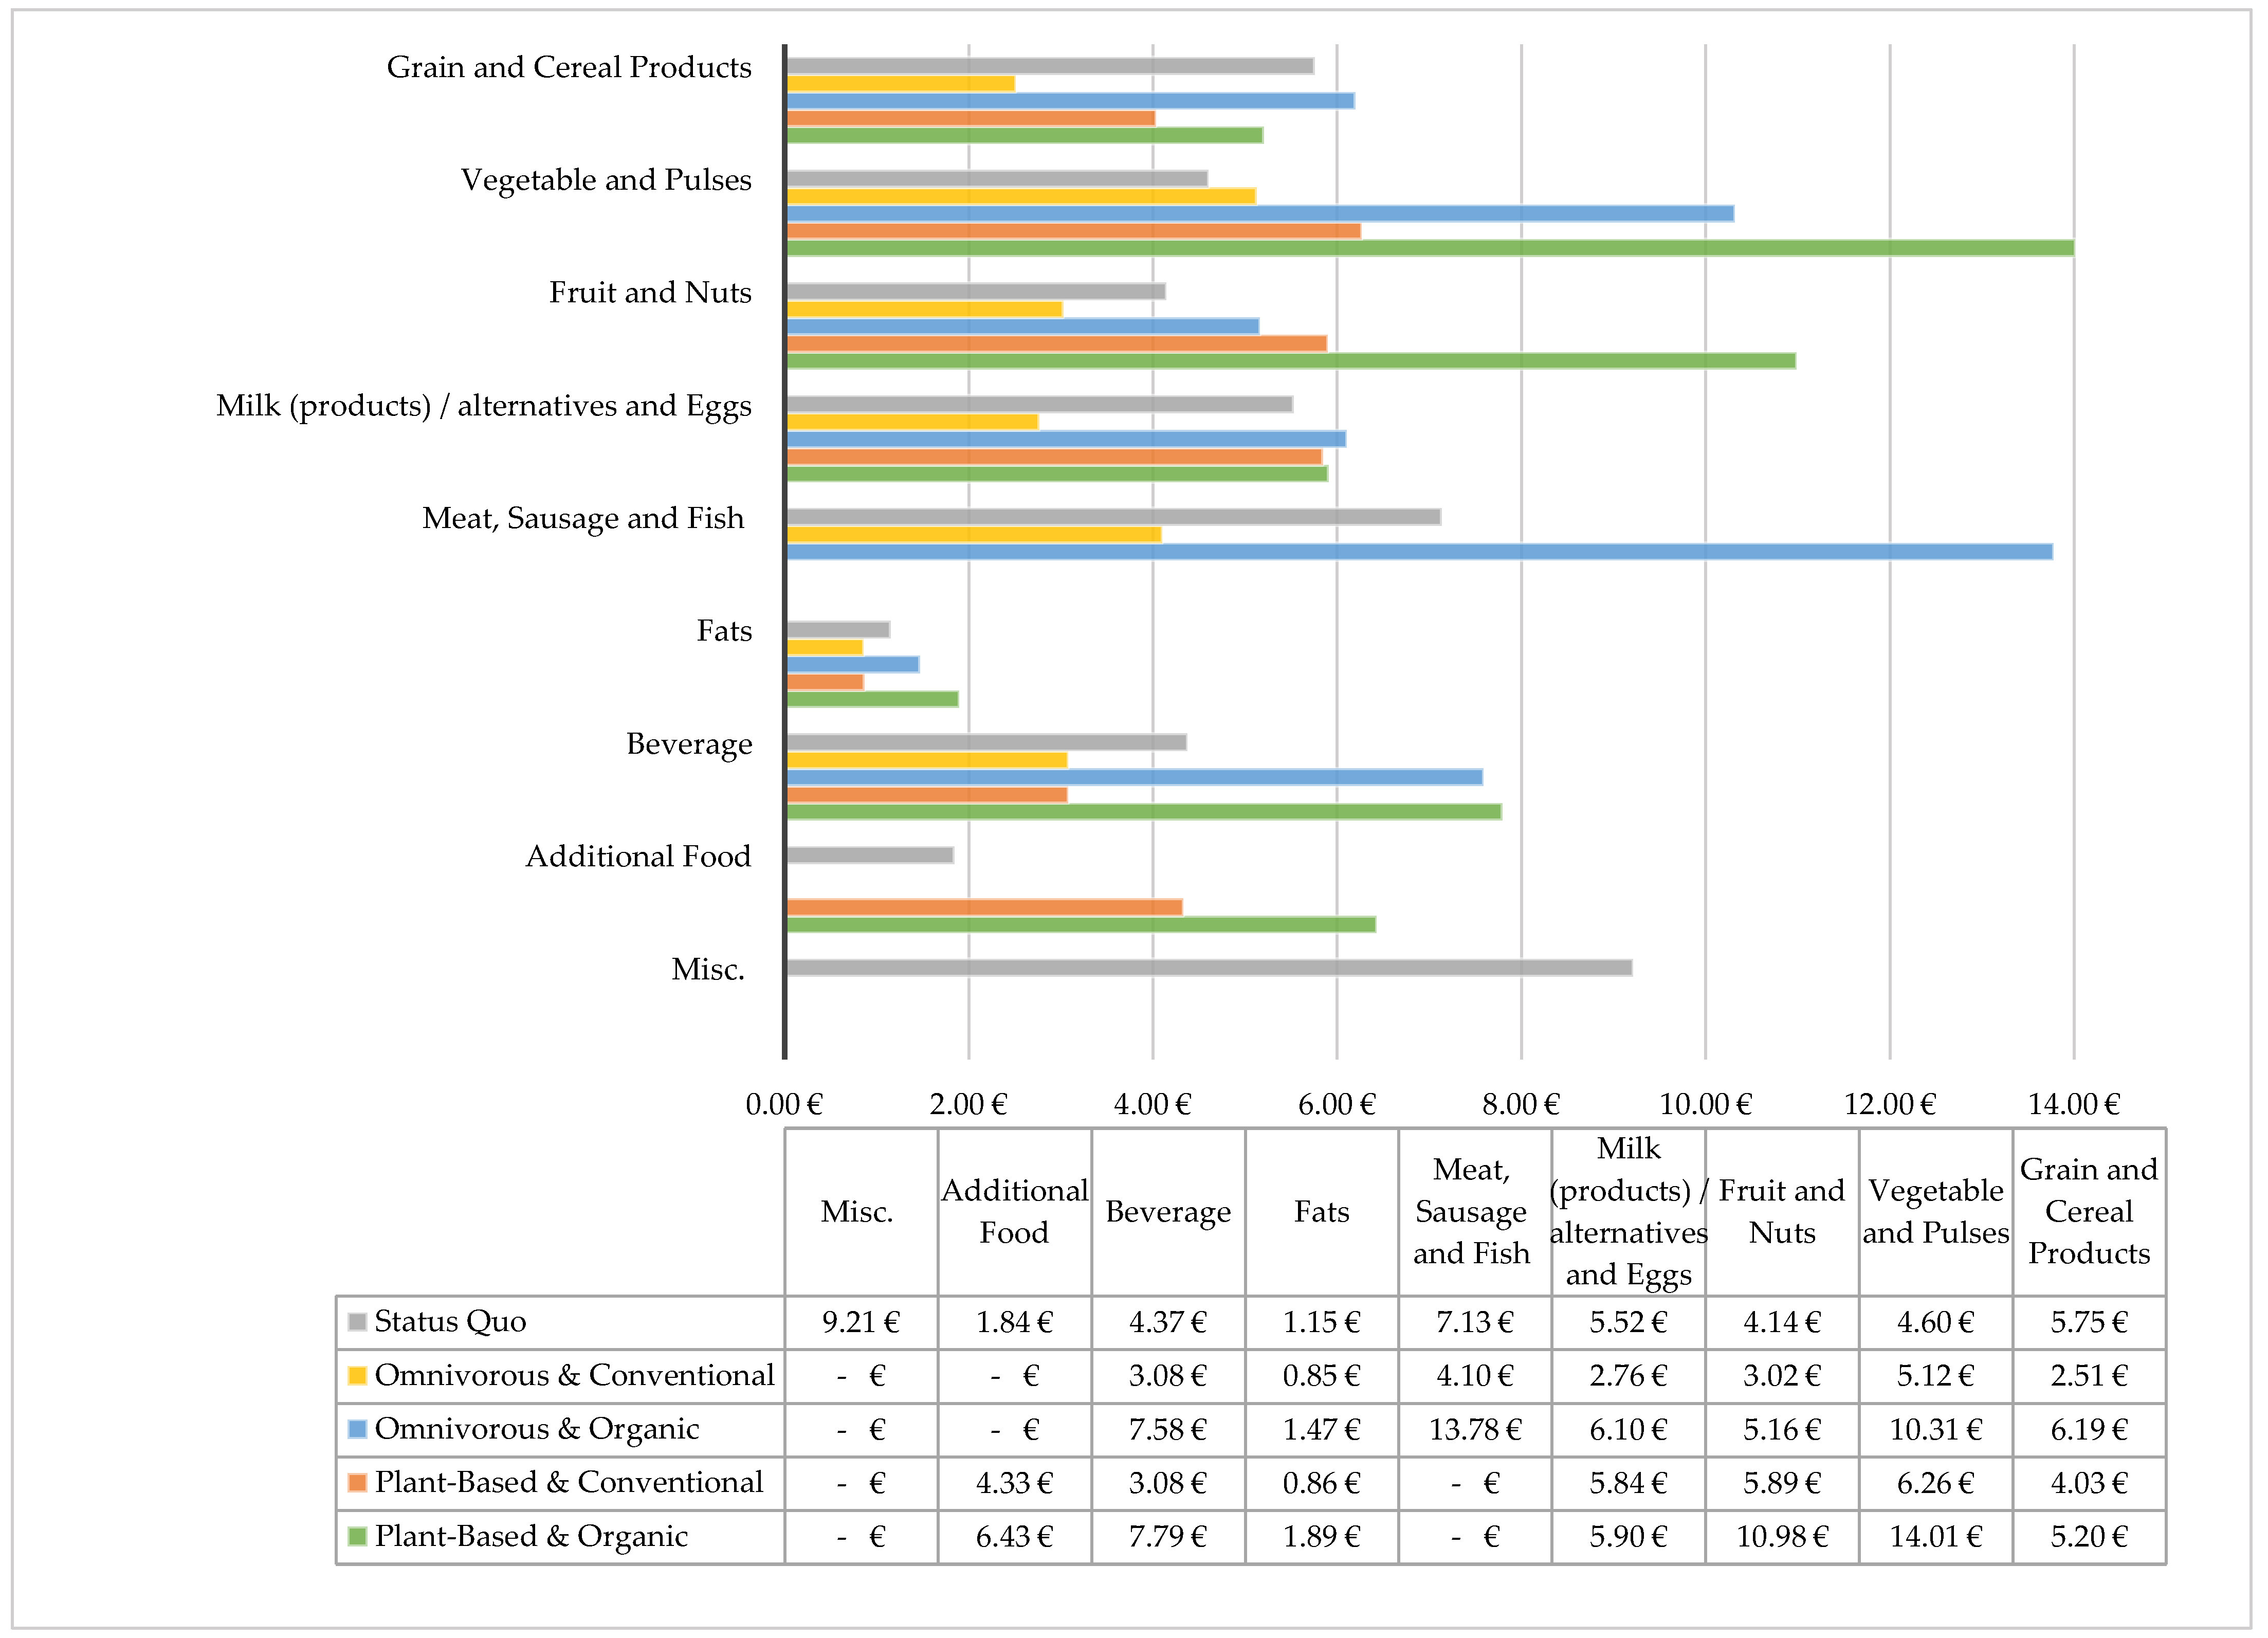Image resolution: width=2268 pixels, height=1638 pixels.
Task: Select the Status Quo row label
Action: pyautogui.click(x=450, y=1322)
